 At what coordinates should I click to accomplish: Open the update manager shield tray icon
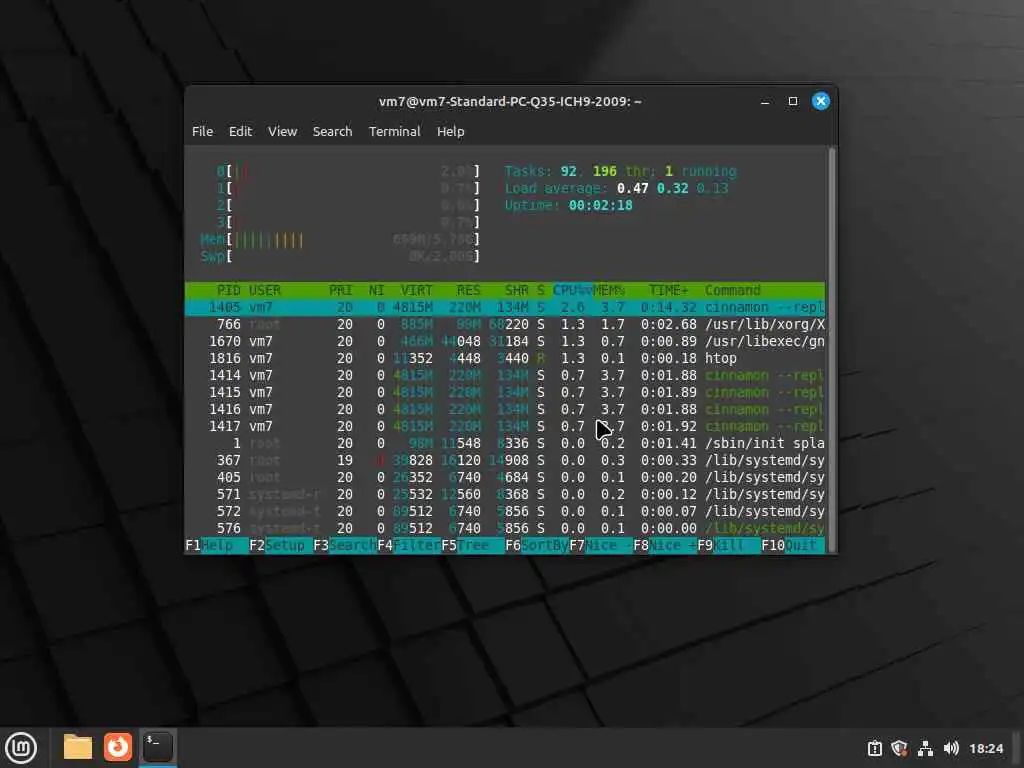coord(899,748)
